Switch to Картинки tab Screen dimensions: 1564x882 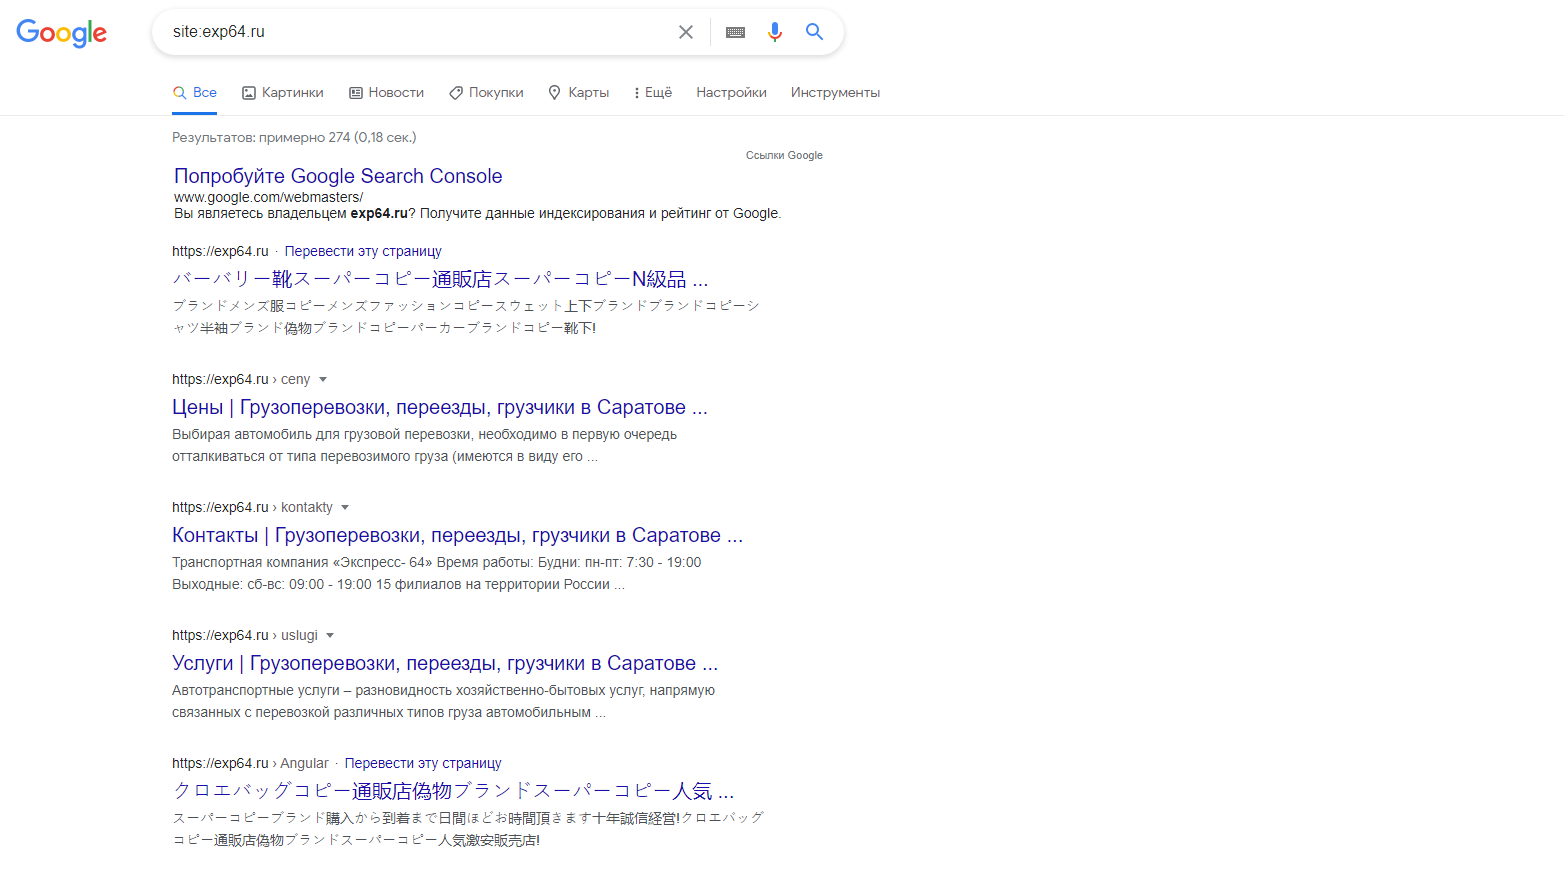(283, 92)
